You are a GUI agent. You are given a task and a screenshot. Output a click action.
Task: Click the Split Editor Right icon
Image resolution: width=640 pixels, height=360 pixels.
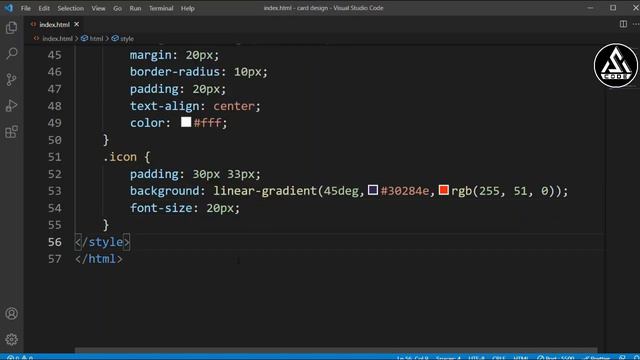(623, 24)
